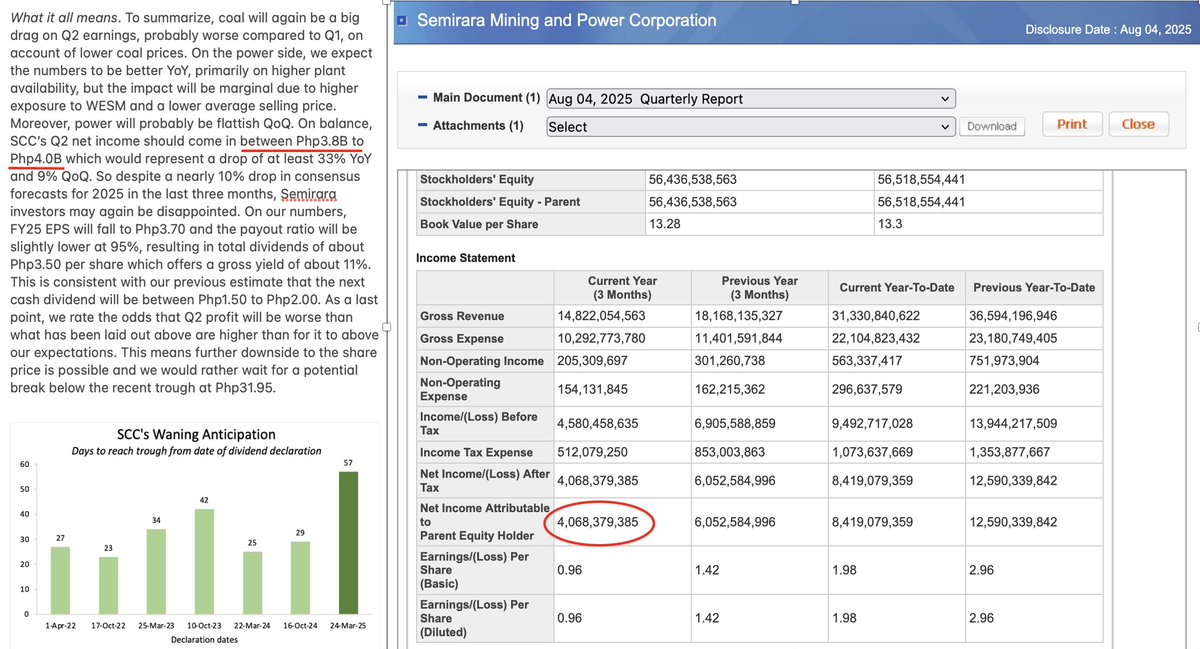
Task: Click diluted EPS value 2.96
Action: [x=981, y=618]
